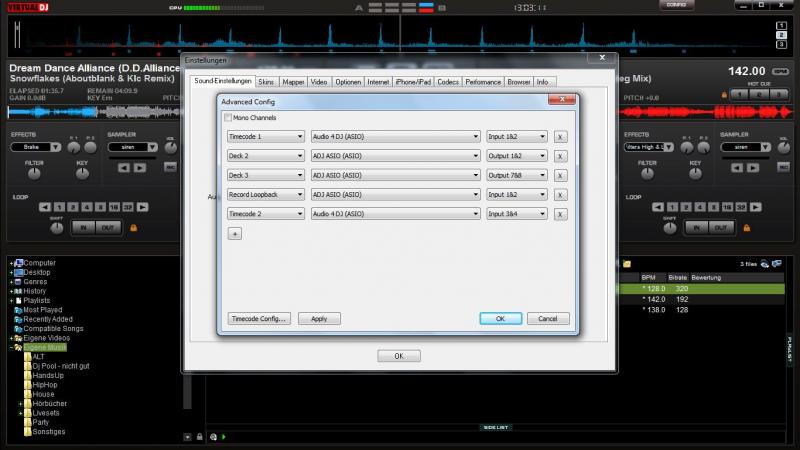
Task: Click the right deck pitch lock icon
Action: pos(724,95)
